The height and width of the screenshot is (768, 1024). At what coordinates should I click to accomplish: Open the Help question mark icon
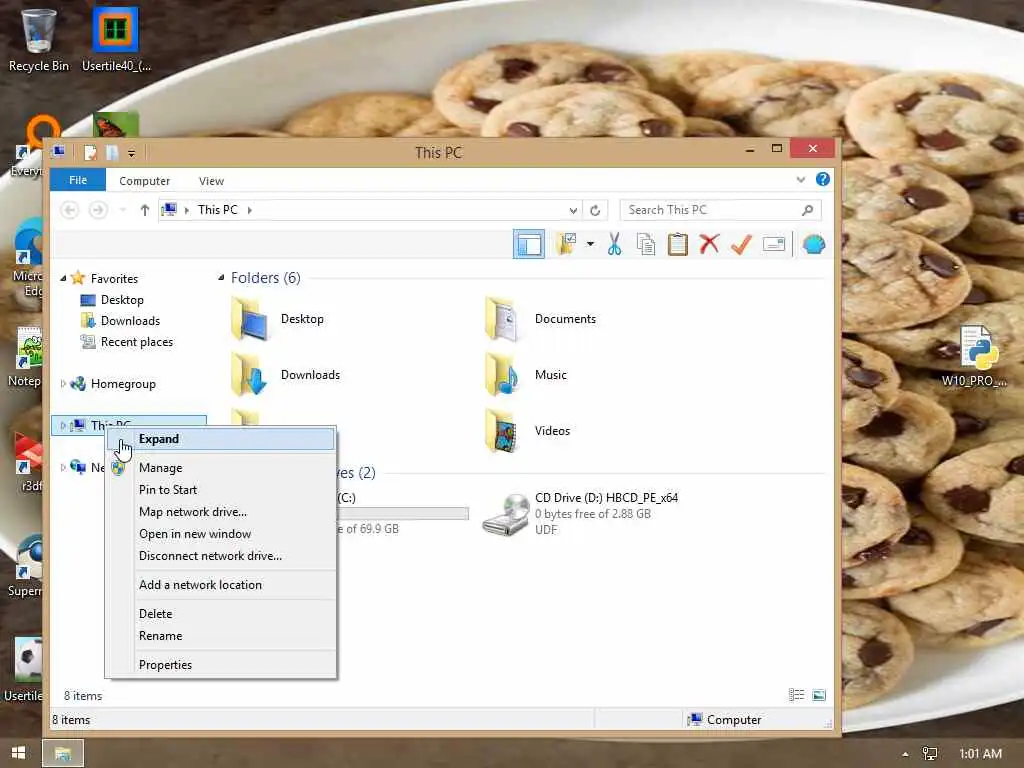pyautogui.click(x=823, y=179)
